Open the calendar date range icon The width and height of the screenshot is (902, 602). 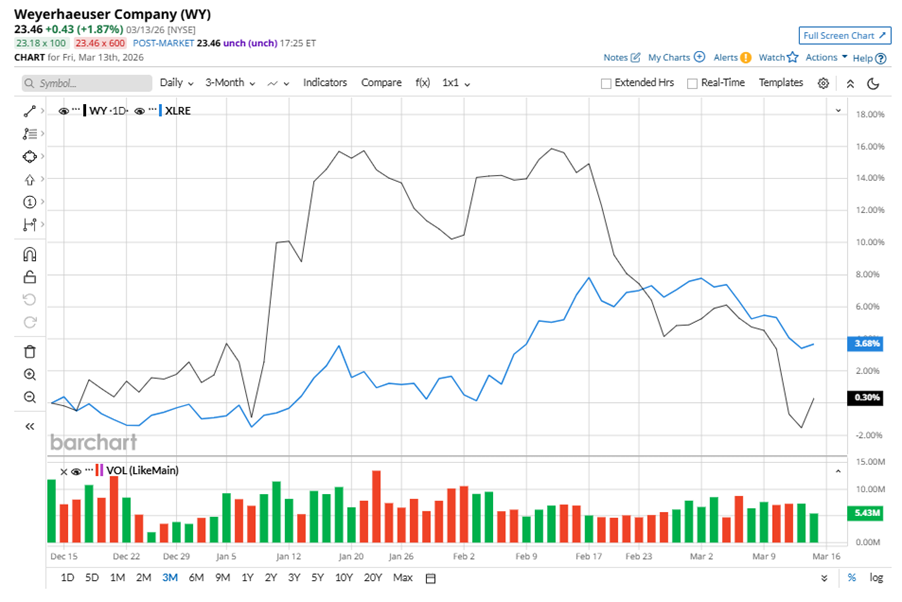430,578
